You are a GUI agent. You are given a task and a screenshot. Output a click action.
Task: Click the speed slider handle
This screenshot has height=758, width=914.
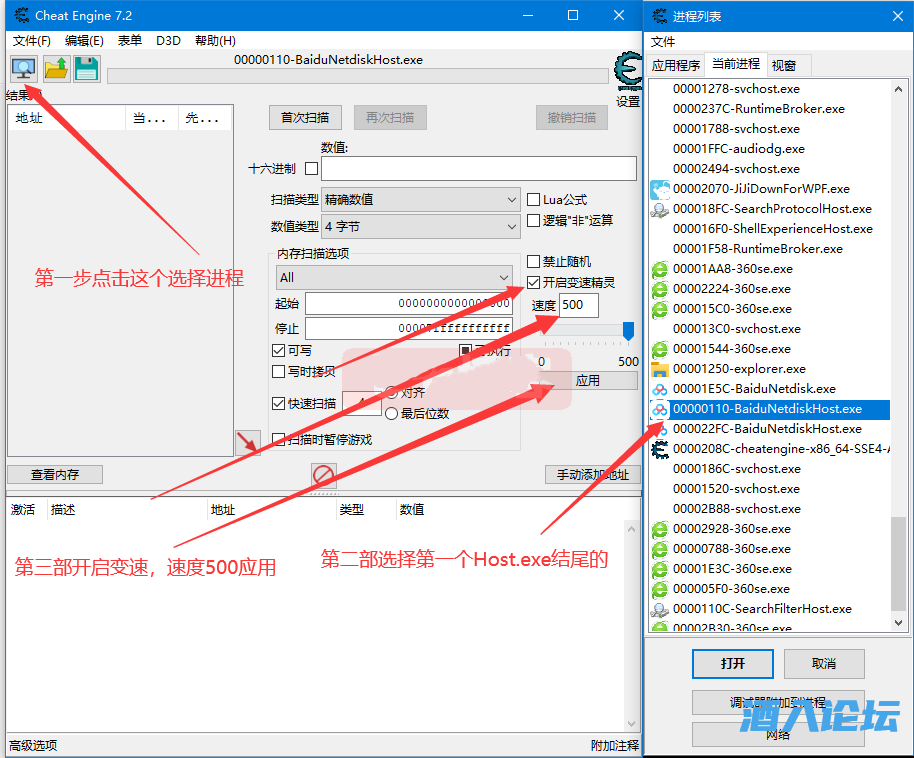click(628, 331)
